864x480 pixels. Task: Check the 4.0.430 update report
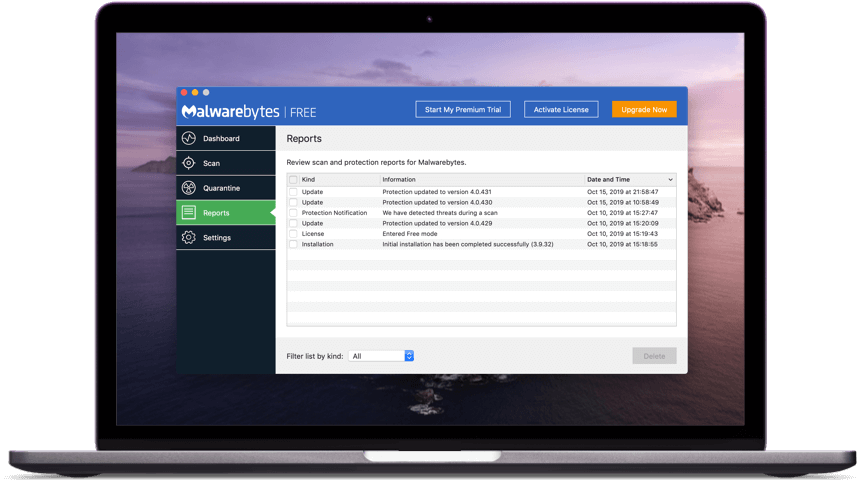(x=293, y=202)
